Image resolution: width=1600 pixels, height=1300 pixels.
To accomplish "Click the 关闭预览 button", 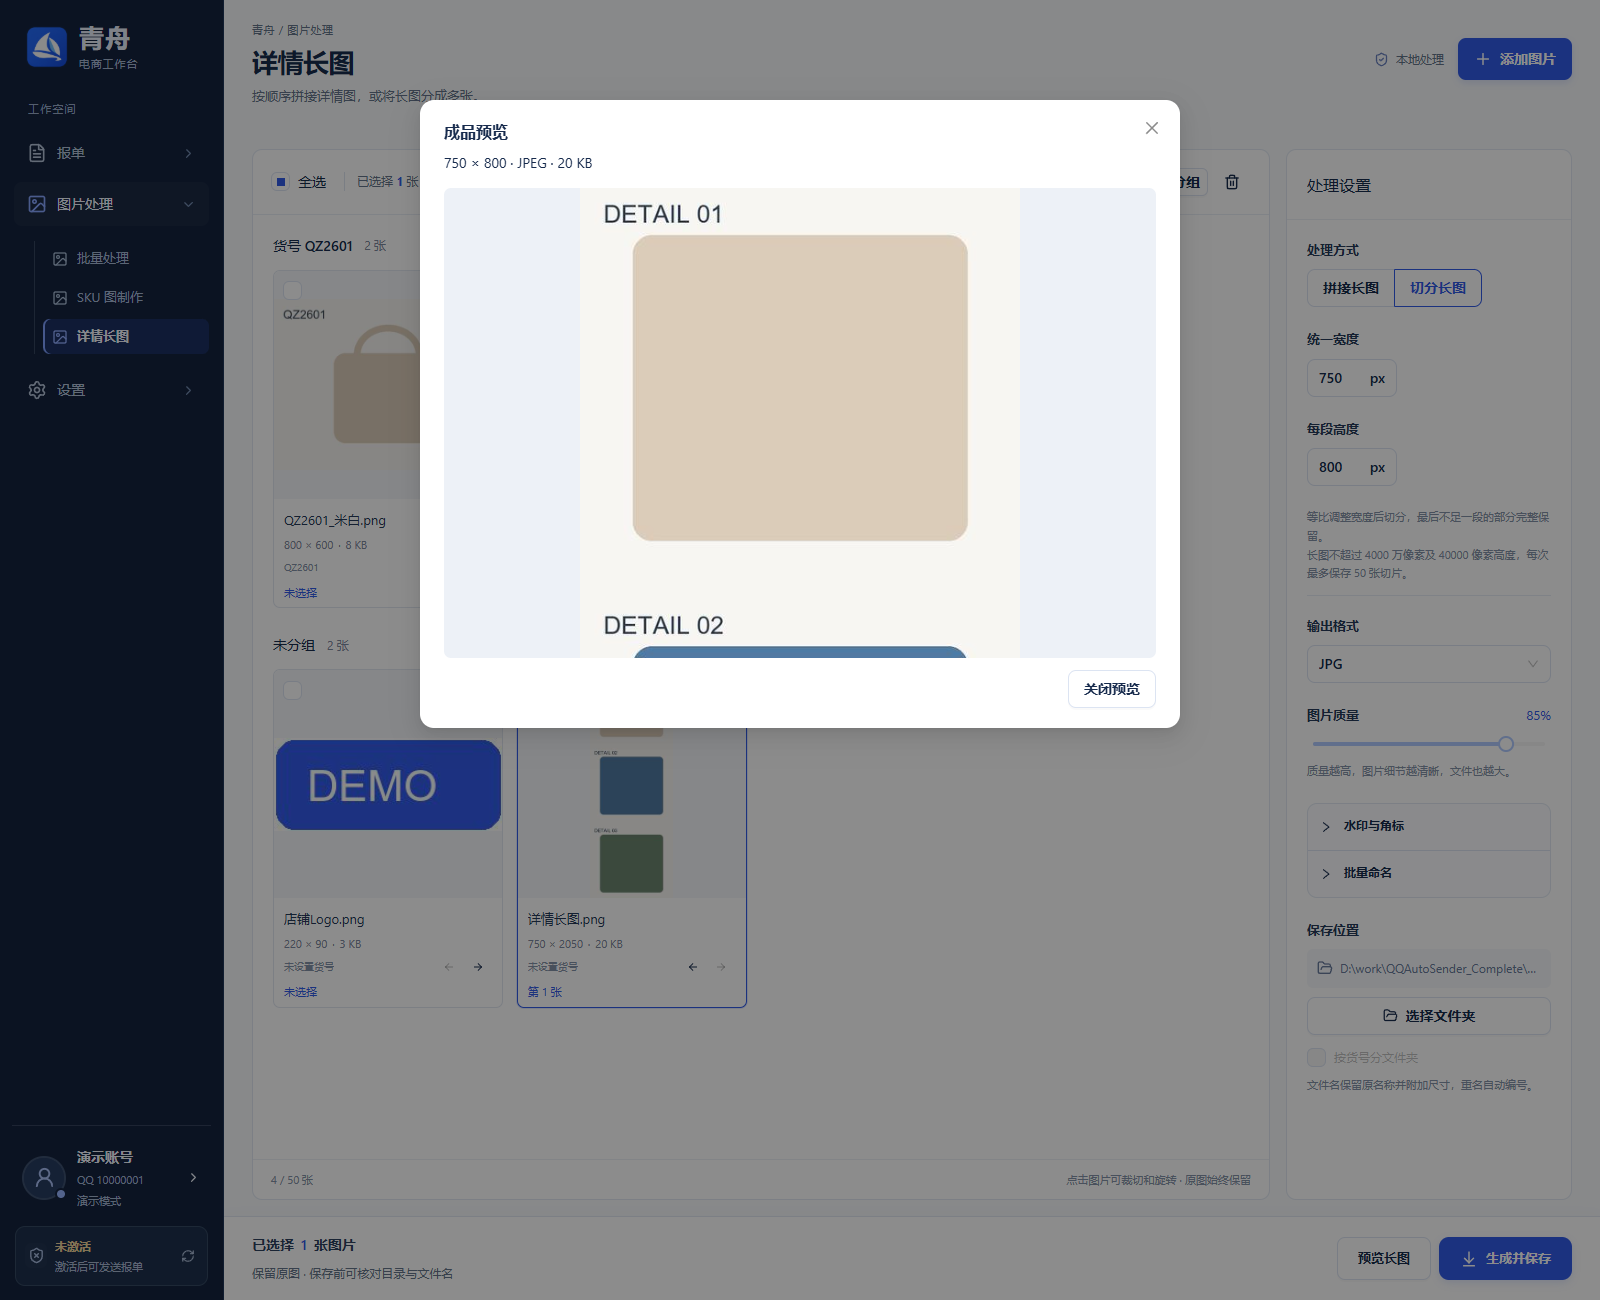I will tap(1112, 689).
